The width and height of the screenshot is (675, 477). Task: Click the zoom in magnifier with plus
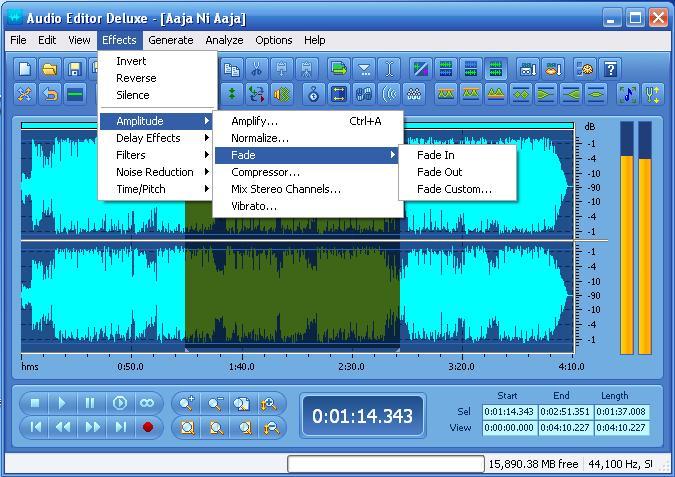click(x=187, y=403)
